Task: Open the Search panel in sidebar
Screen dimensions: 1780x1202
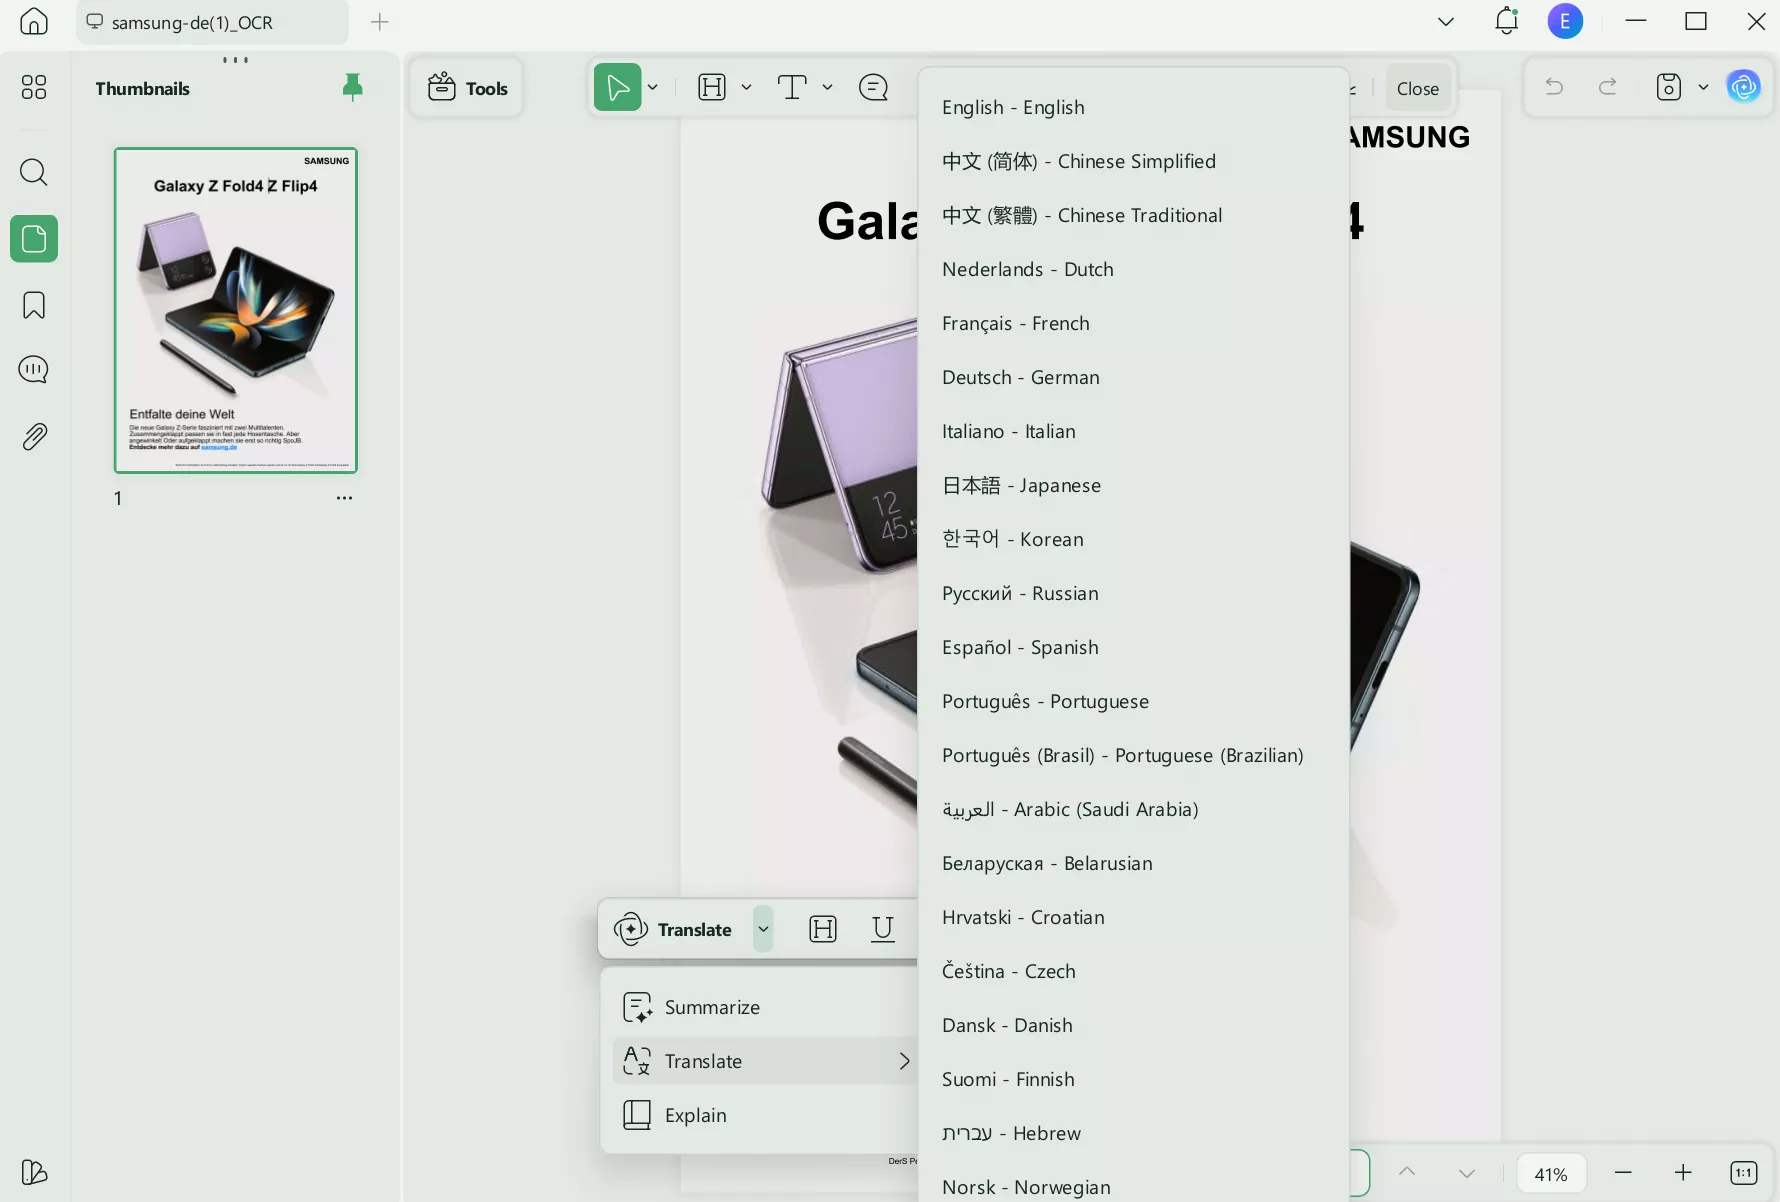Action: pos(34,172)
